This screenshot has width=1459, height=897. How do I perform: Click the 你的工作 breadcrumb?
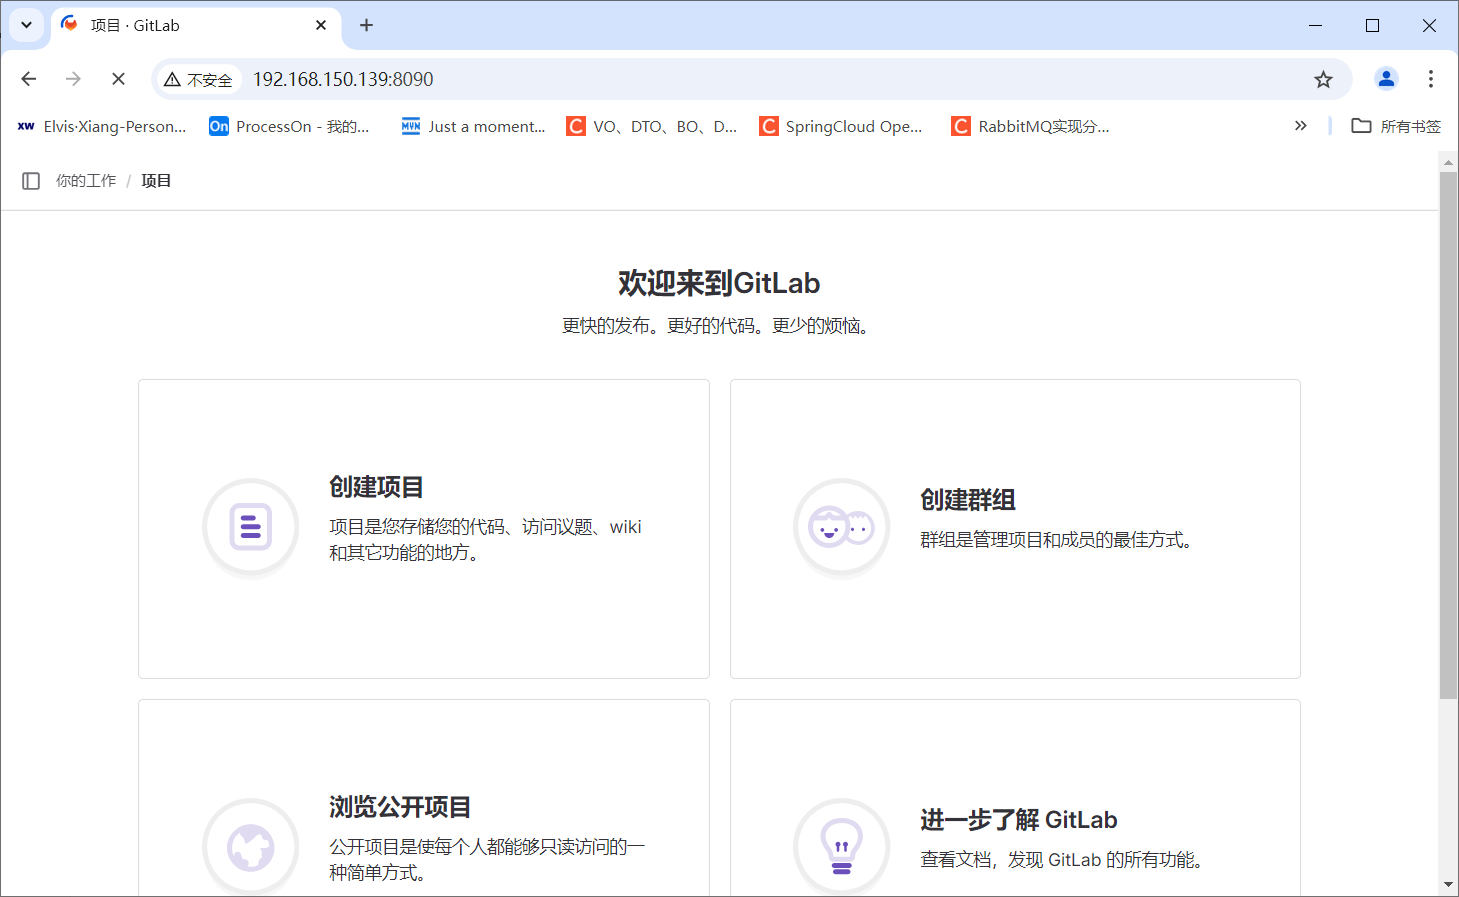click(86, 181)
